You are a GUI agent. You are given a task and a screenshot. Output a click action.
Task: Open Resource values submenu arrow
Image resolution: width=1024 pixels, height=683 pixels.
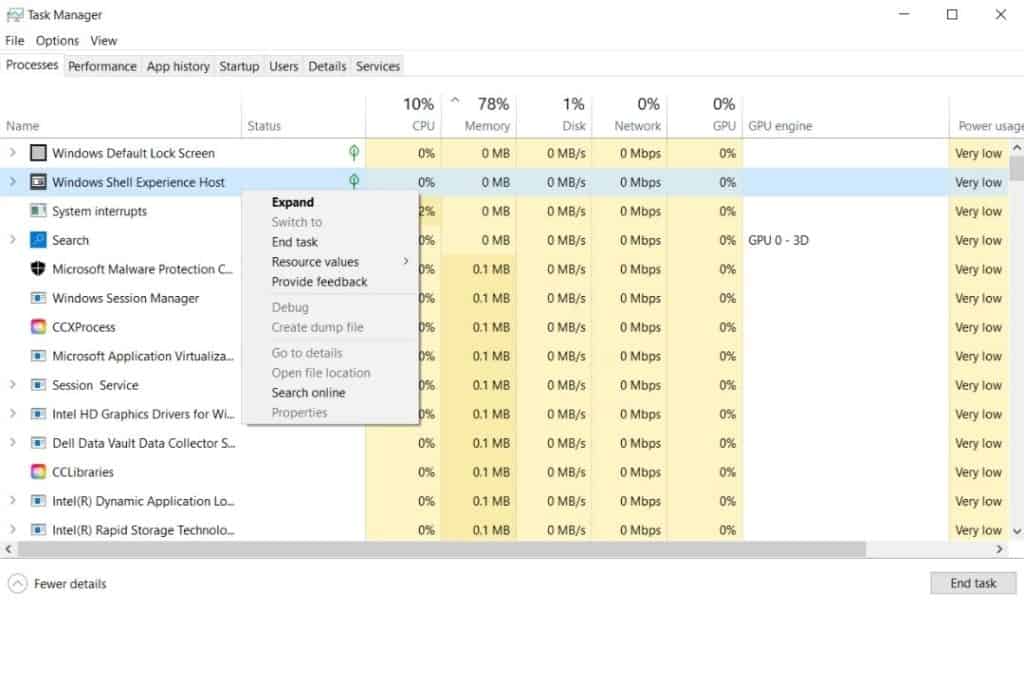click(x=406, y=261)
